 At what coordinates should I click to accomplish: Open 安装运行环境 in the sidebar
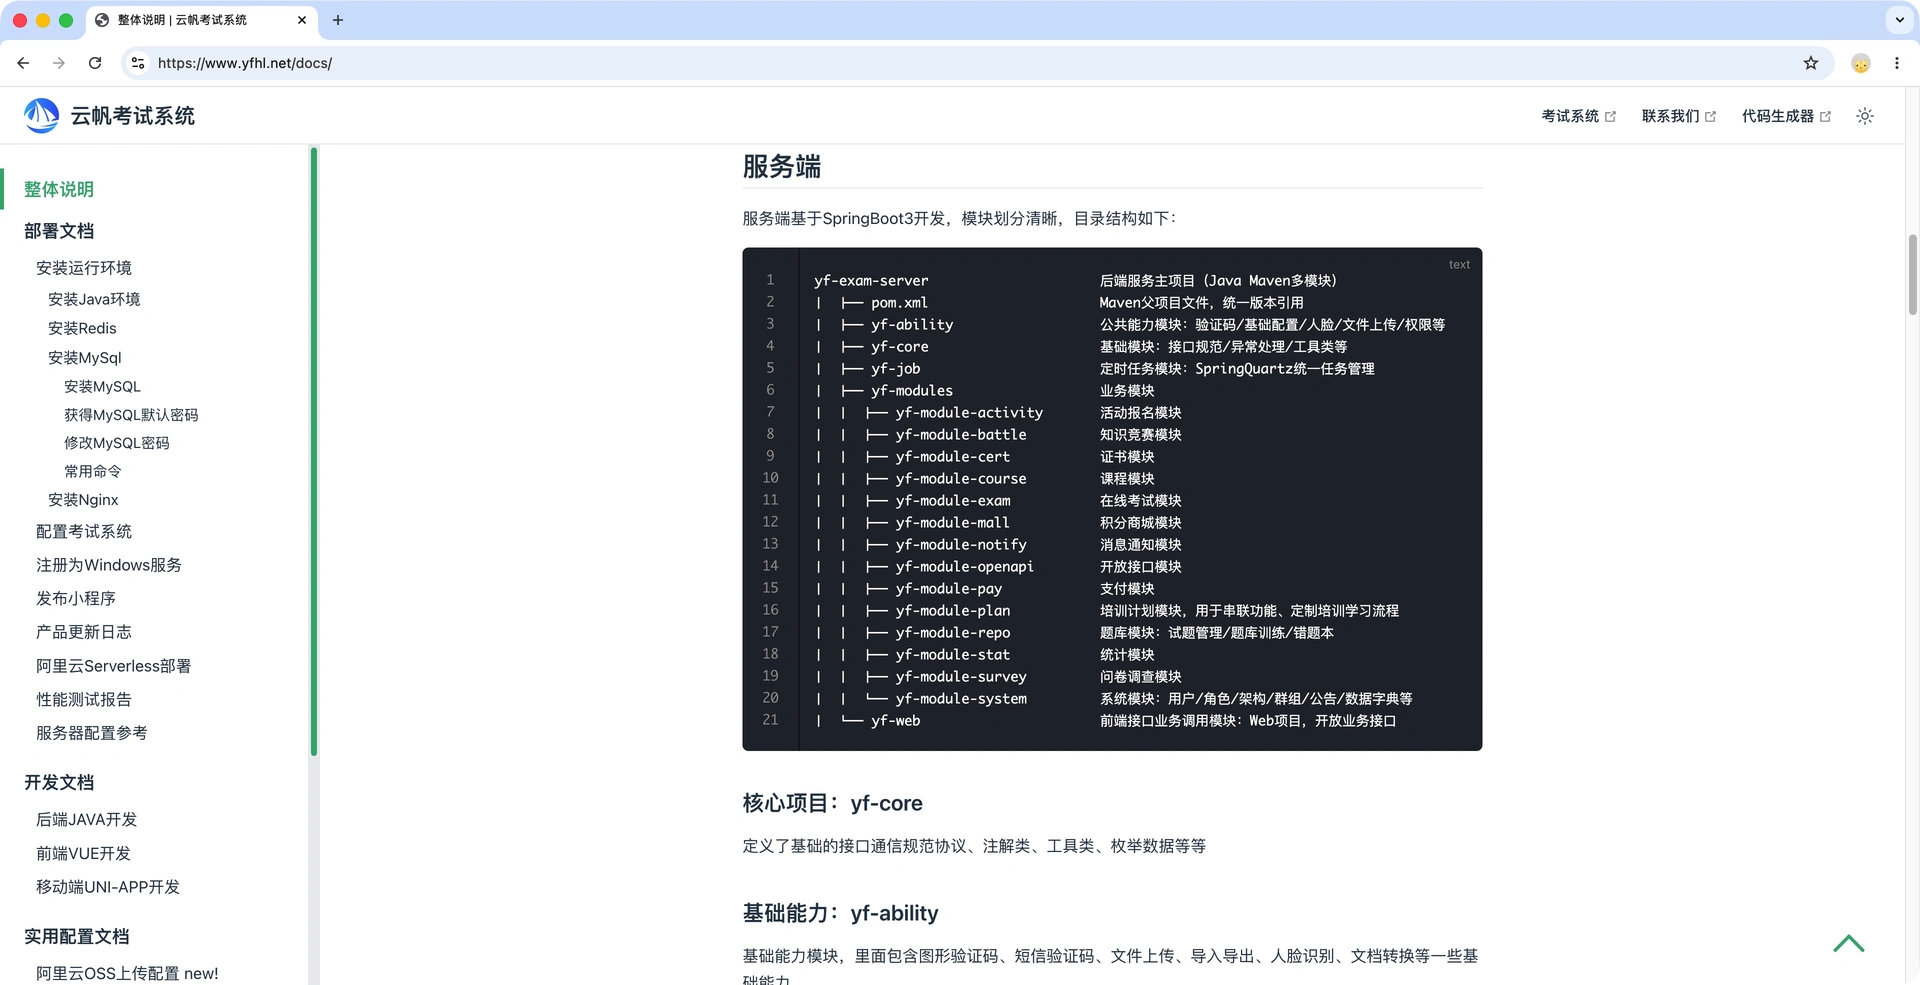tap(84, 268)
